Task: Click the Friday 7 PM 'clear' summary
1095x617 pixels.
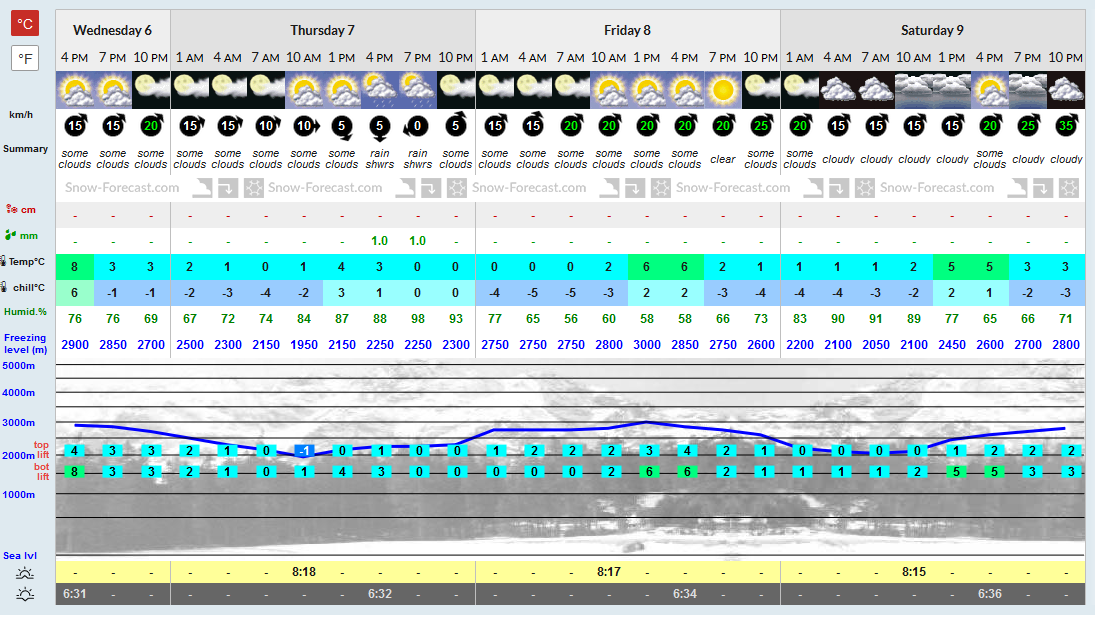Action: pos(723,159)
